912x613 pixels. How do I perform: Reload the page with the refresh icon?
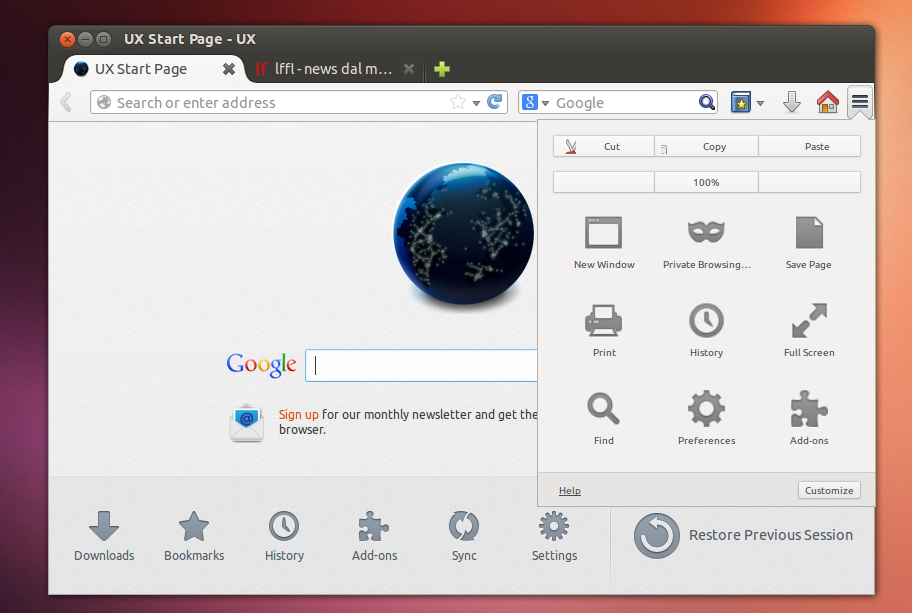click(x=494, y=102)
